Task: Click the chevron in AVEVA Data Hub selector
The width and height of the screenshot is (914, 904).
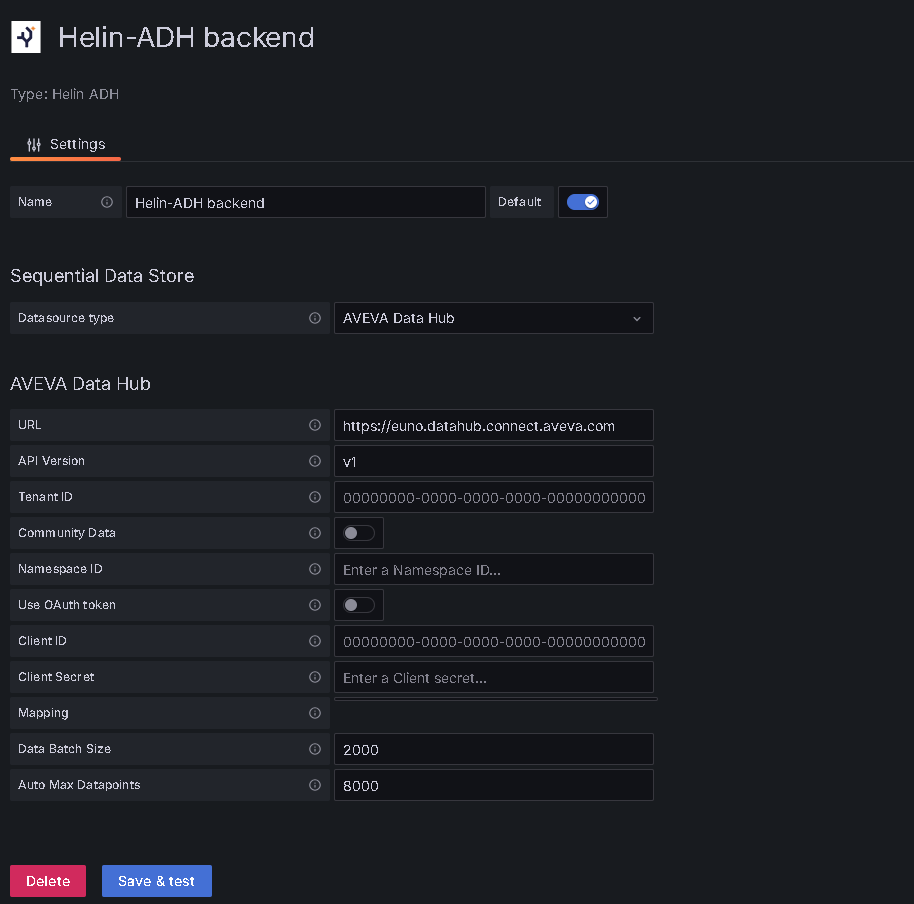Action: coord(637,319)
